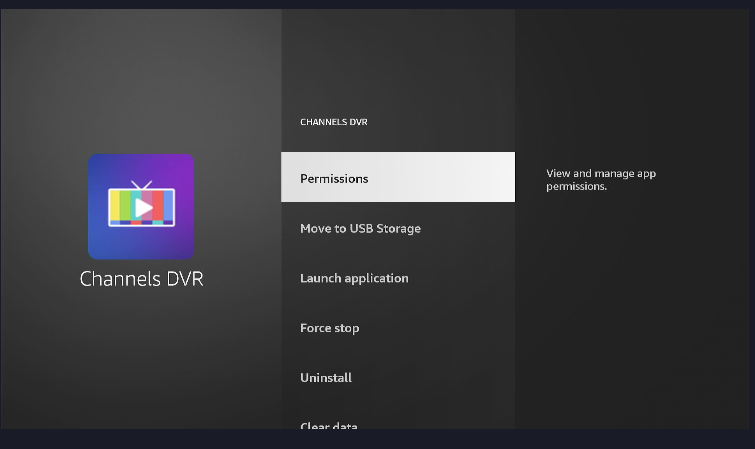755x449 pixels.
Task: Click the right edge of the highlighted Permissions row
Action: 505,178
